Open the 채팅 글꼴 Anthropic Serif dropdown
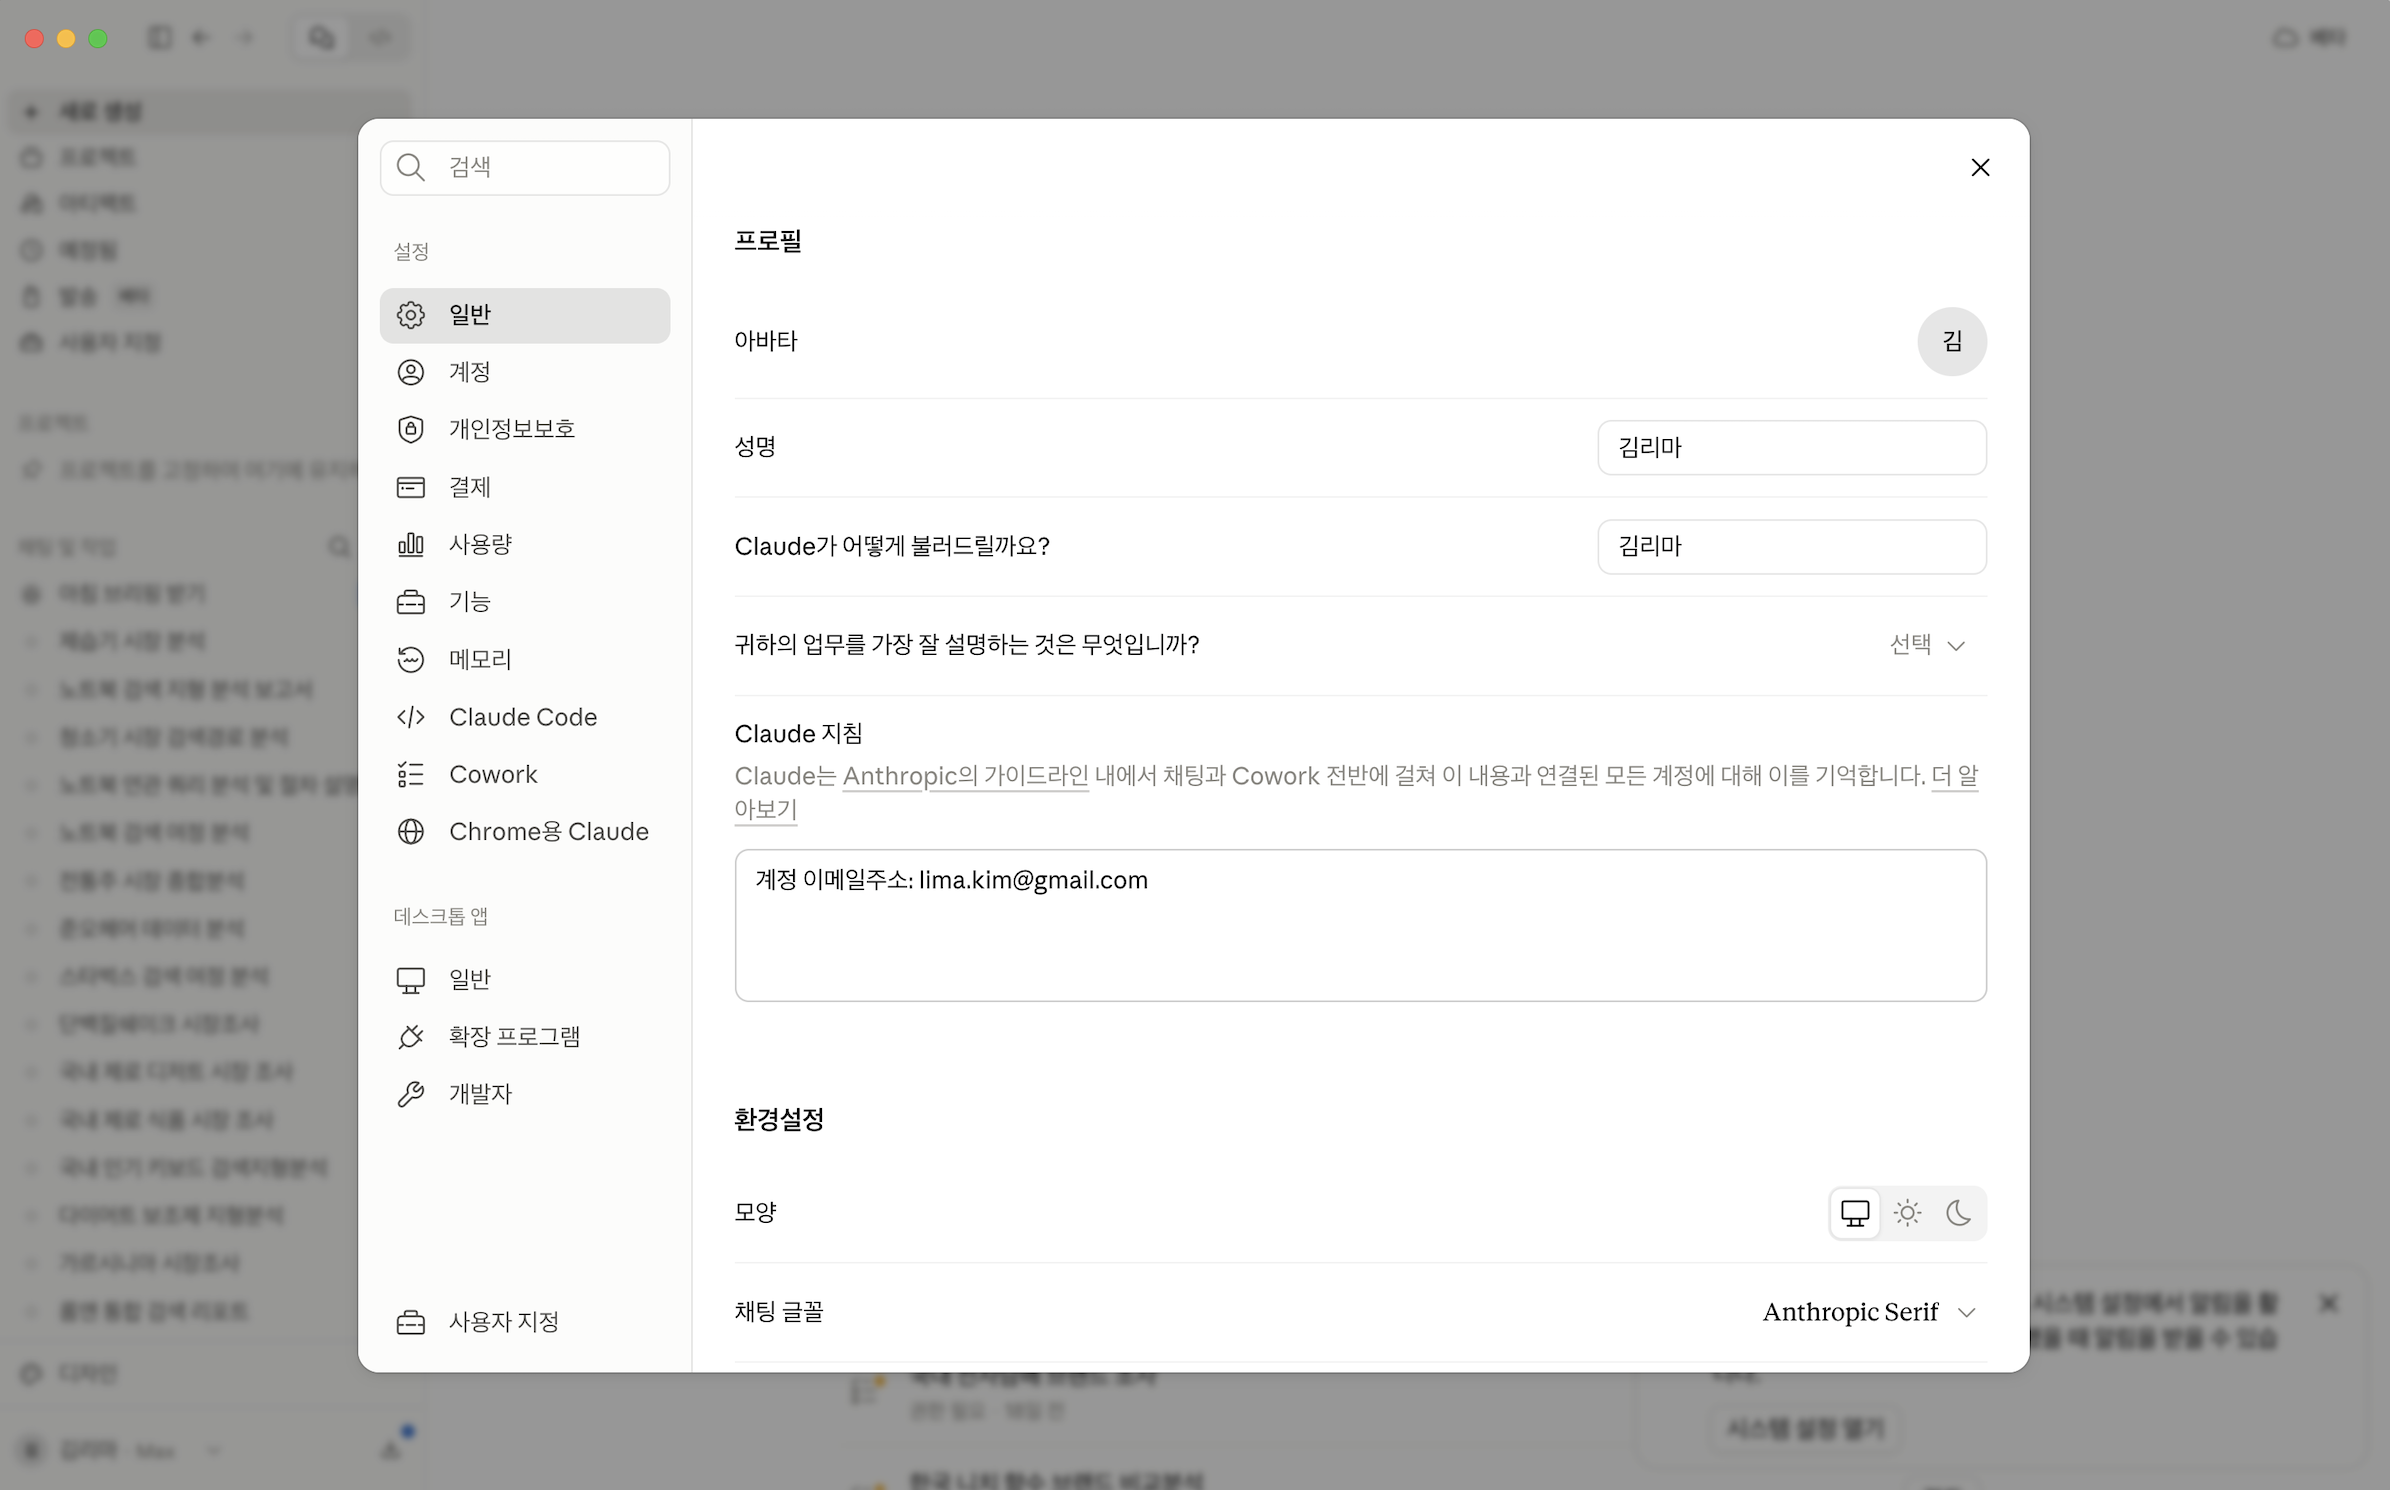 (x=1870, y=1312)
